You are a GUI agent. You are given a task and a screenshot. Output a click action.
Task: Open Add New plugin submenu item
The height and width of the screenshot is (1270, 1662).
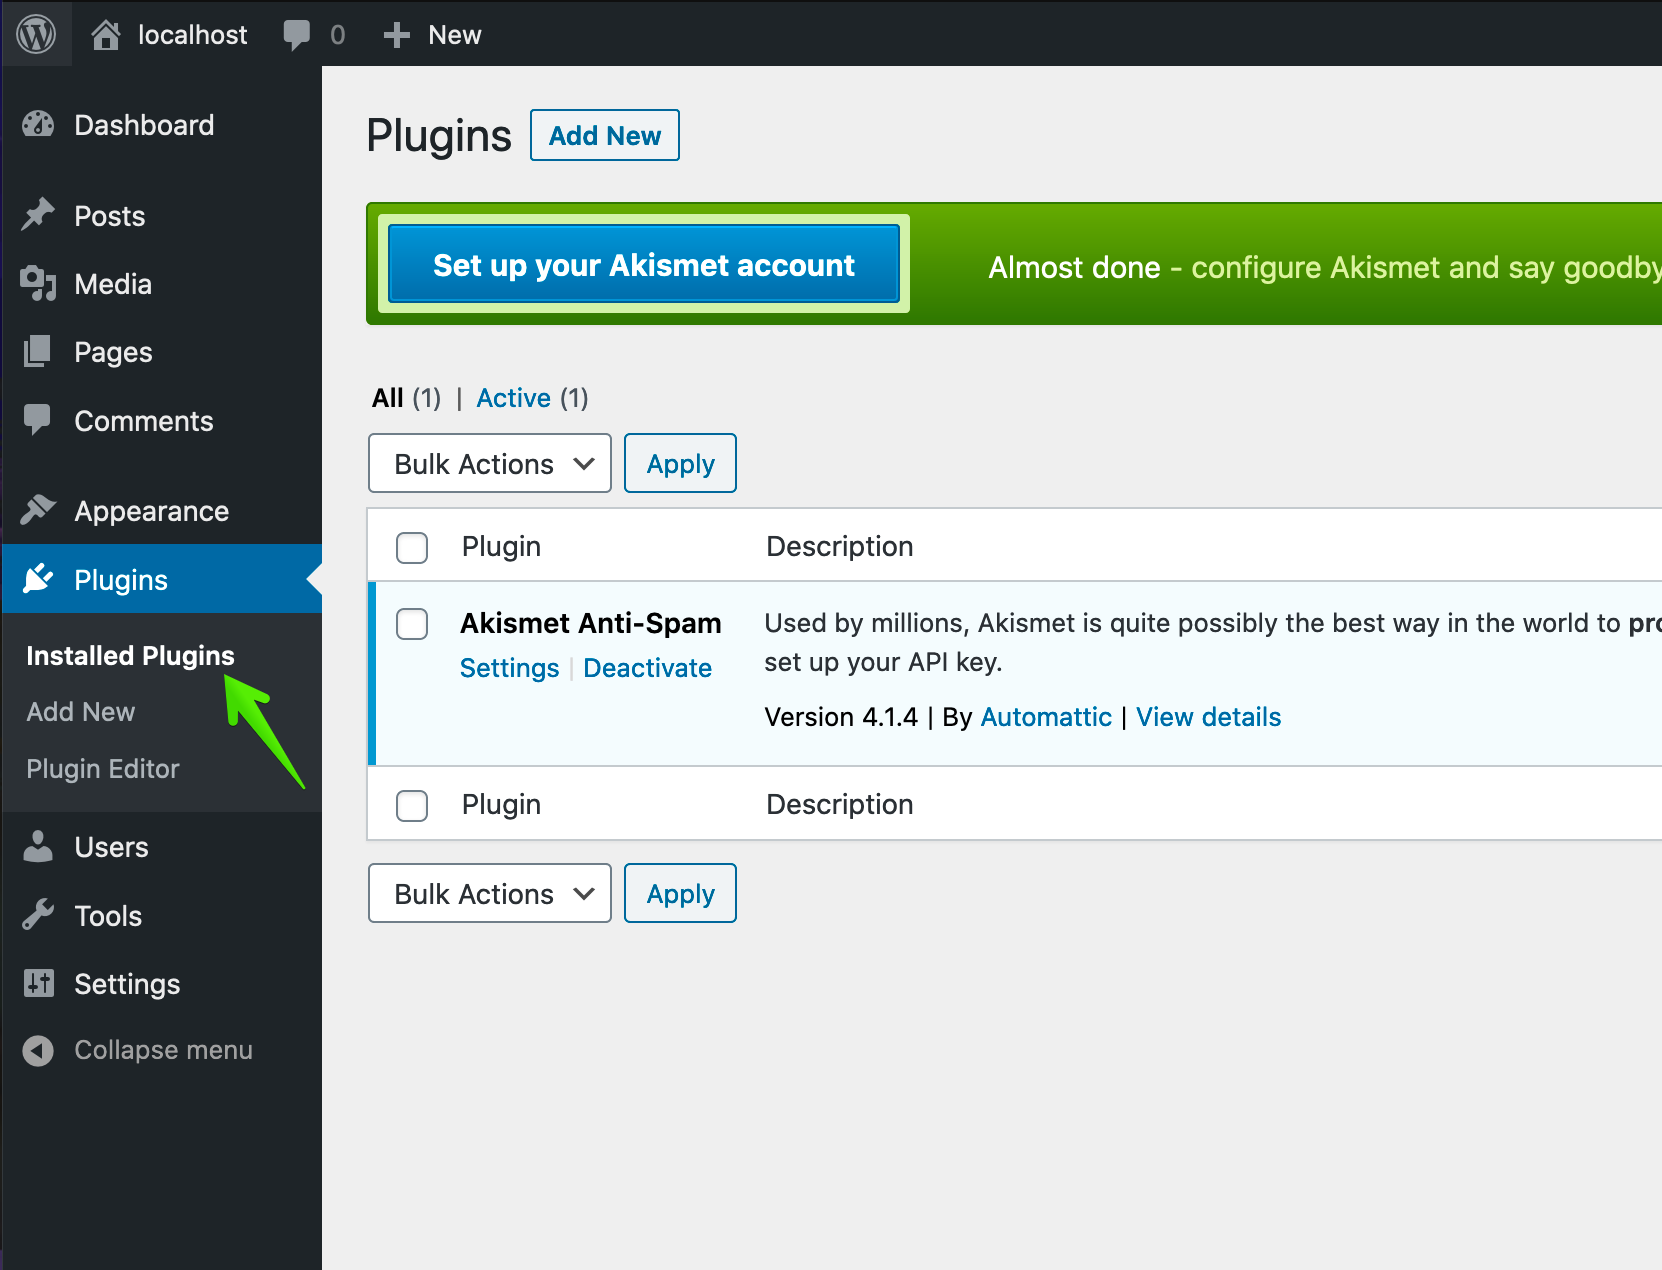(80, 711)
